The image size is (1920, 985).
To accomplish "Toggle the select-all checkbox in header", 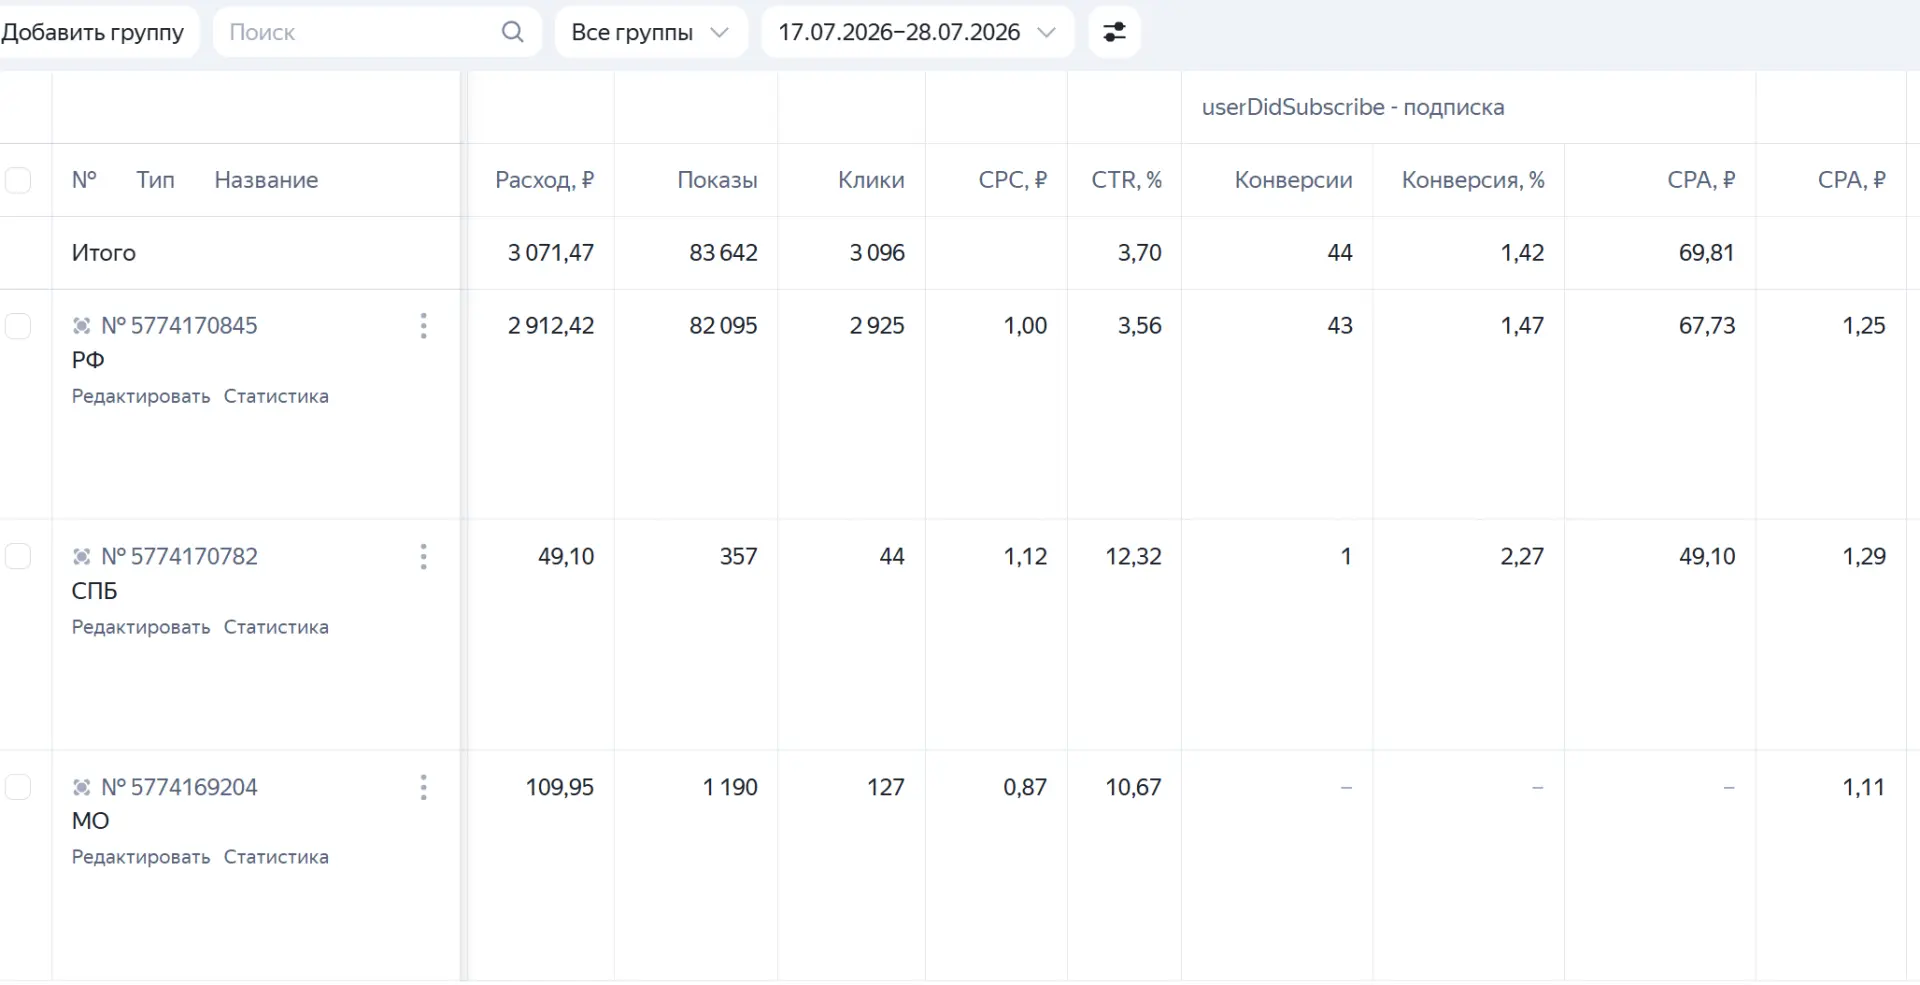I will pyautogui.click(x=18, y=180).
